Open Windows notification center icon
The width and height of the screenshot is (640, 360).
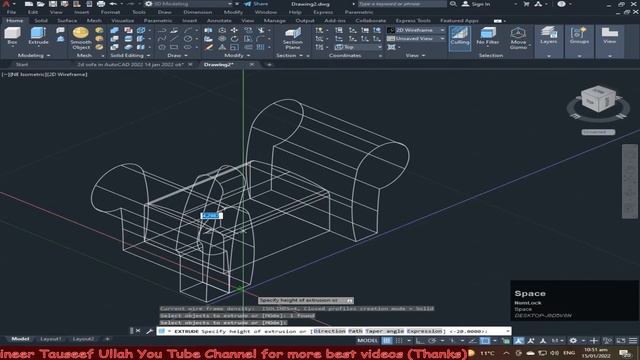tap(625, 353)
